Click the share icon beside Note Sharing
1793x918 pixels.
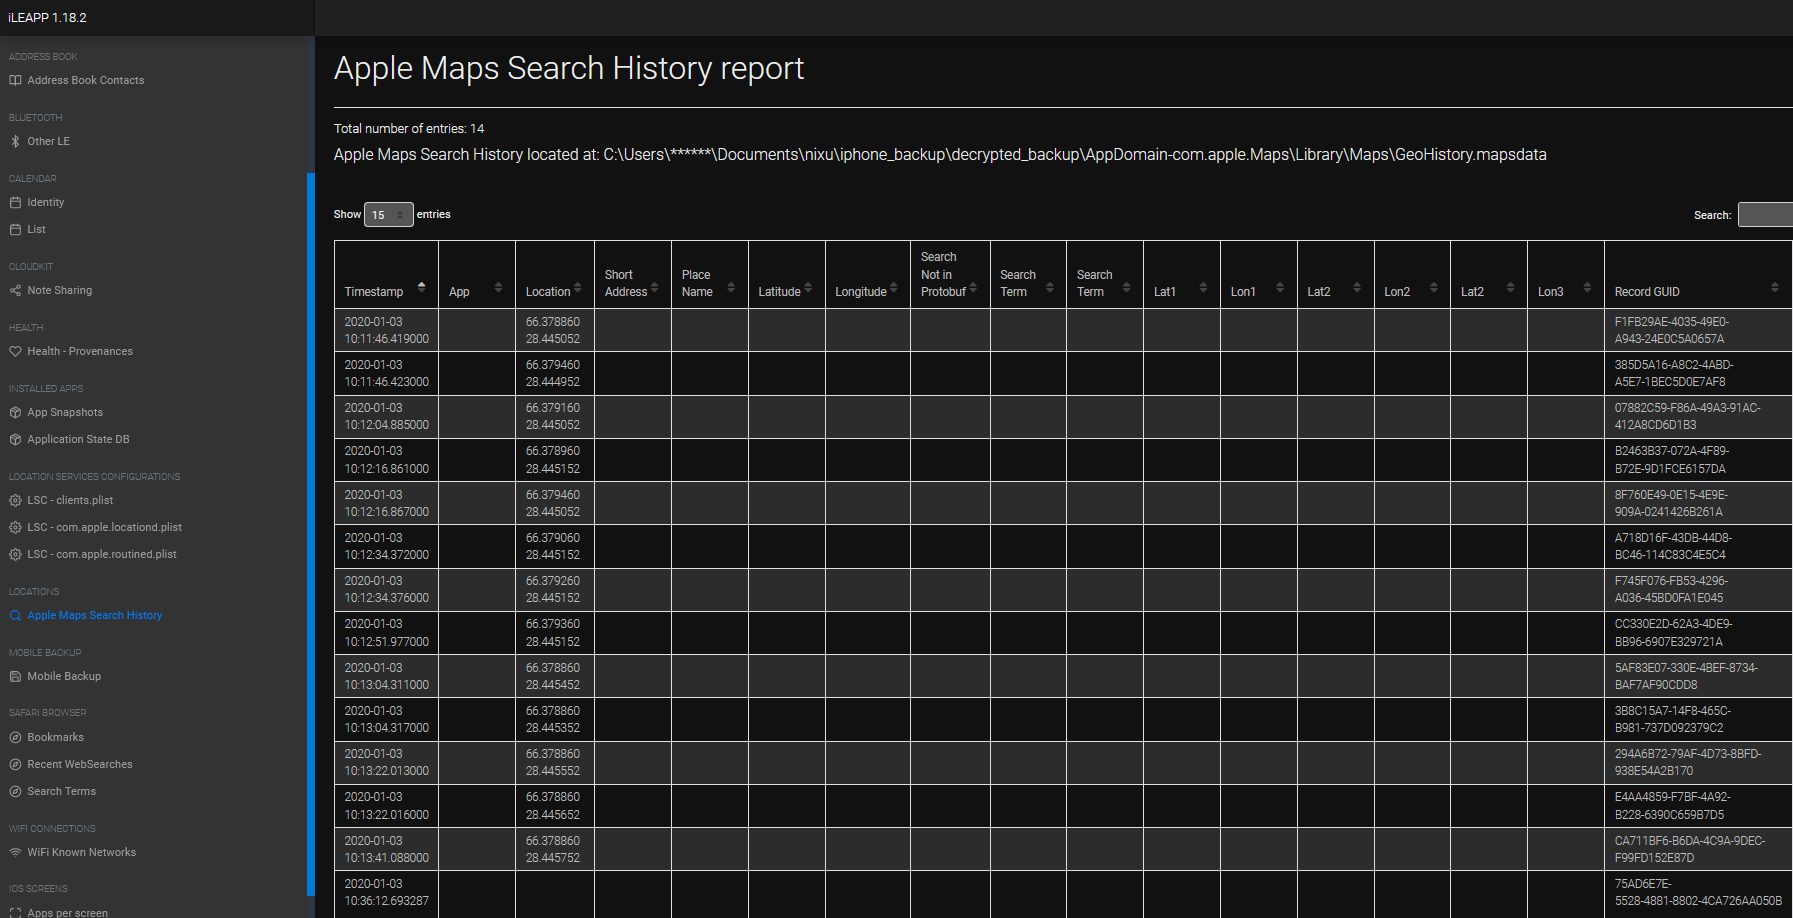point(15,290)
